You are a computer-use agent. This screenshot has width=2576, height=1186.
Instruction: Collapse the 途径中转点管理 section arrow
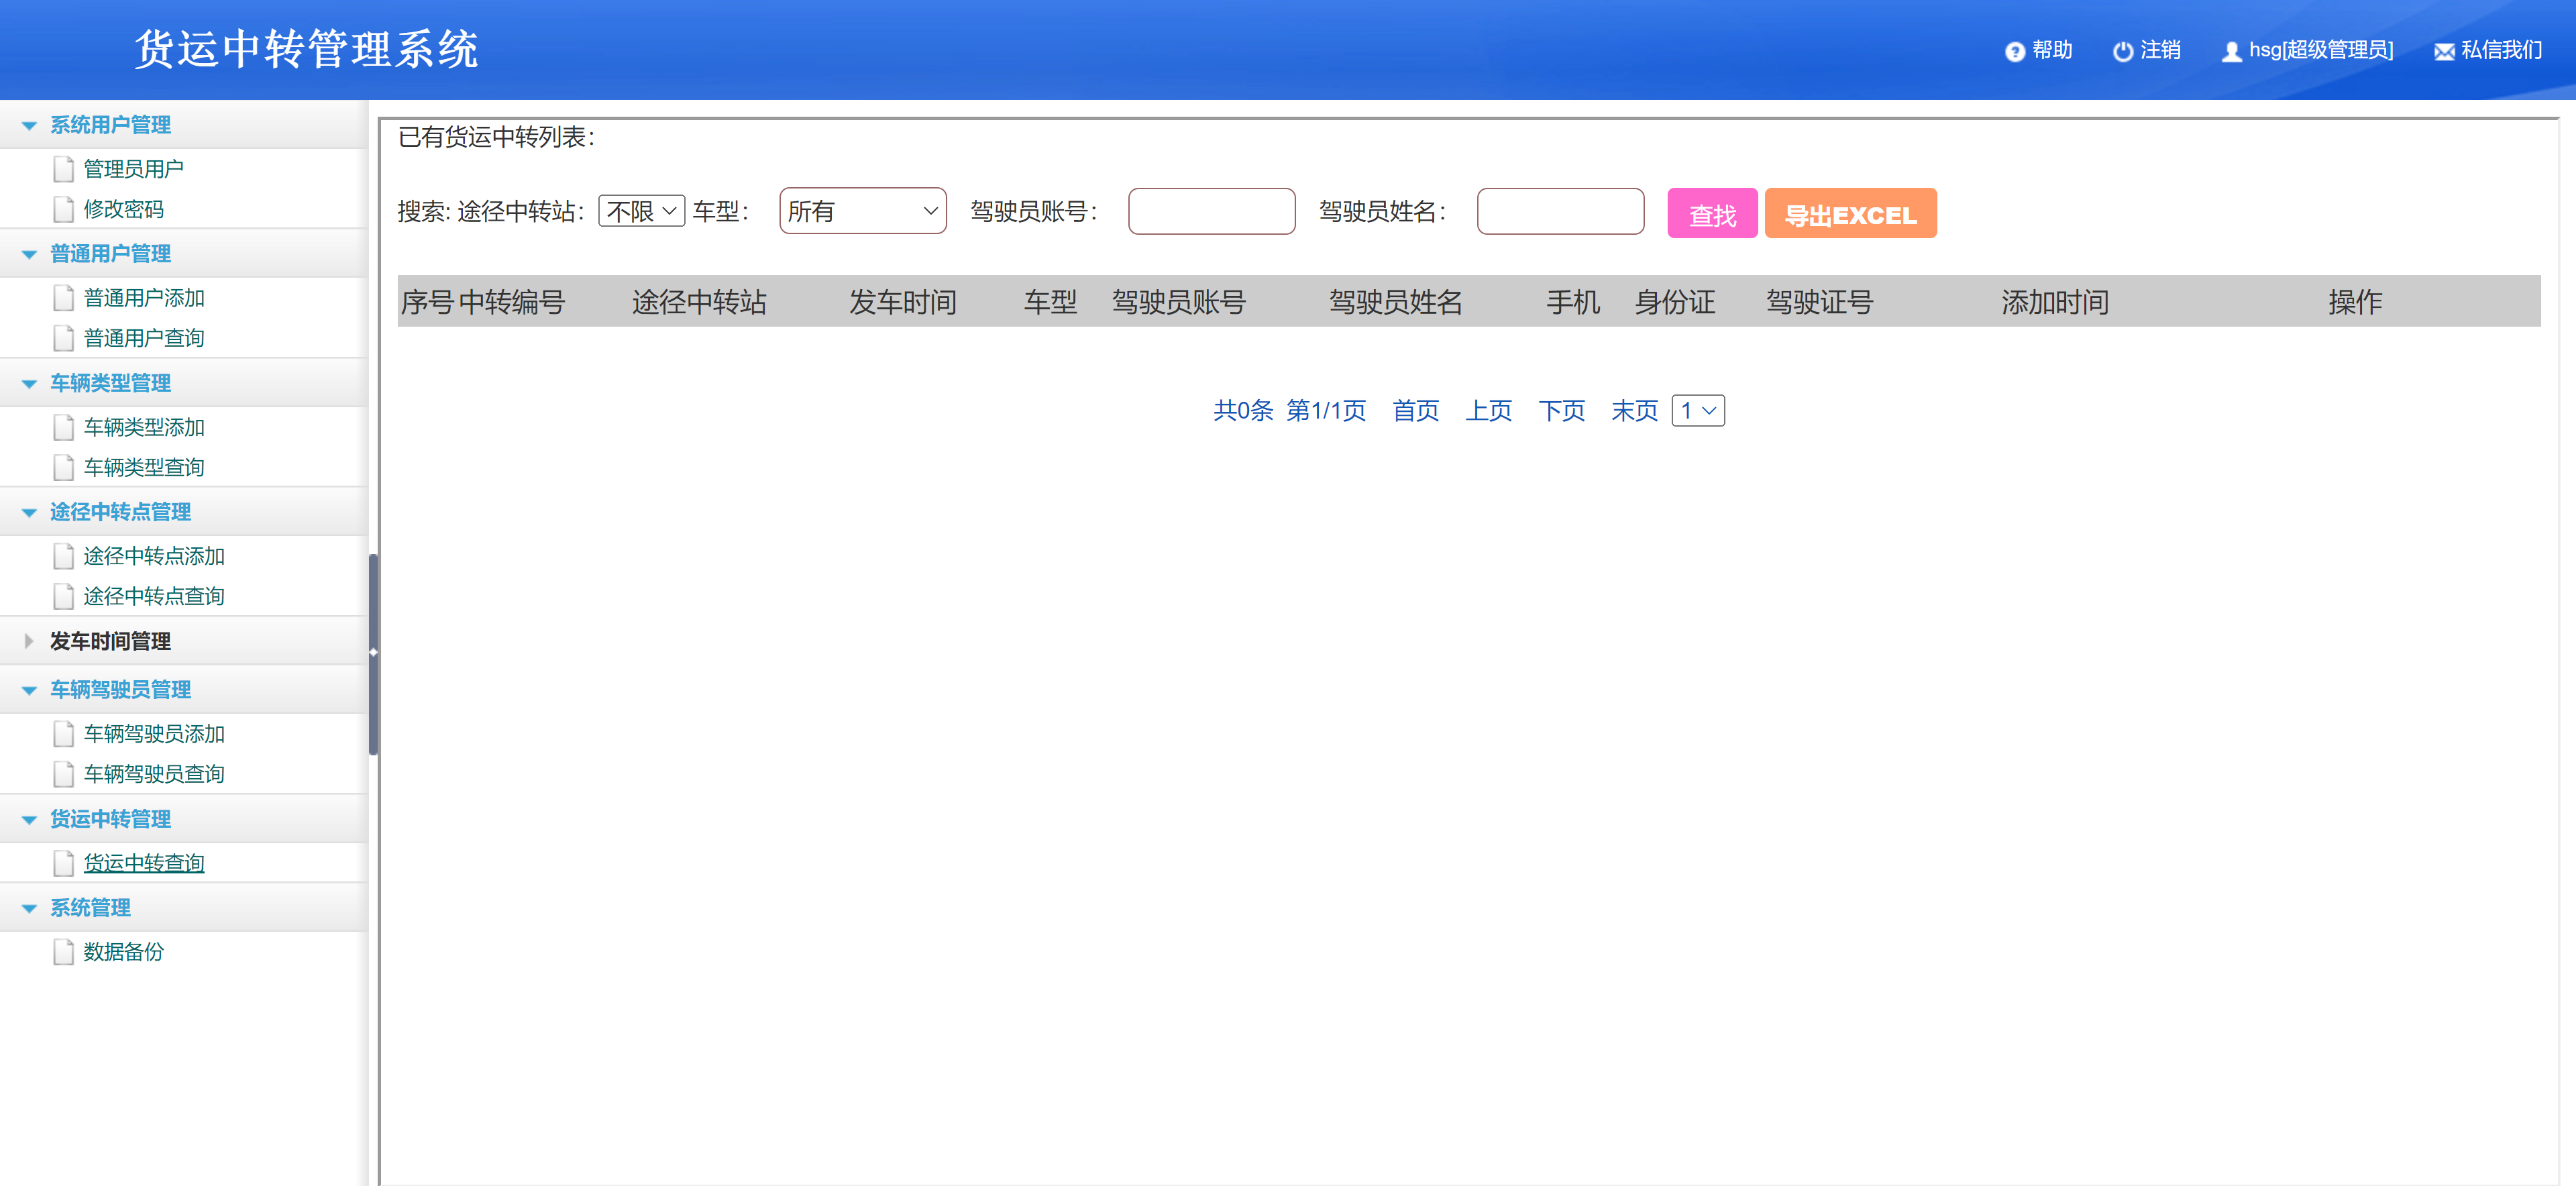[29, 513]
